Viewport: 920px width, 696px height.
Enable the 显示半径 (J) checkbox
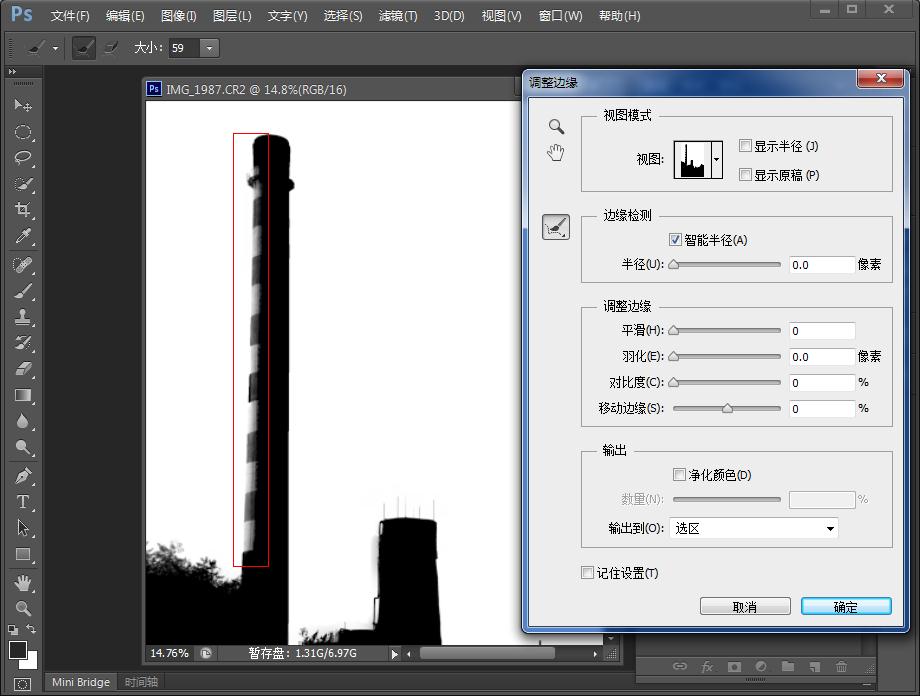(745, 146)
